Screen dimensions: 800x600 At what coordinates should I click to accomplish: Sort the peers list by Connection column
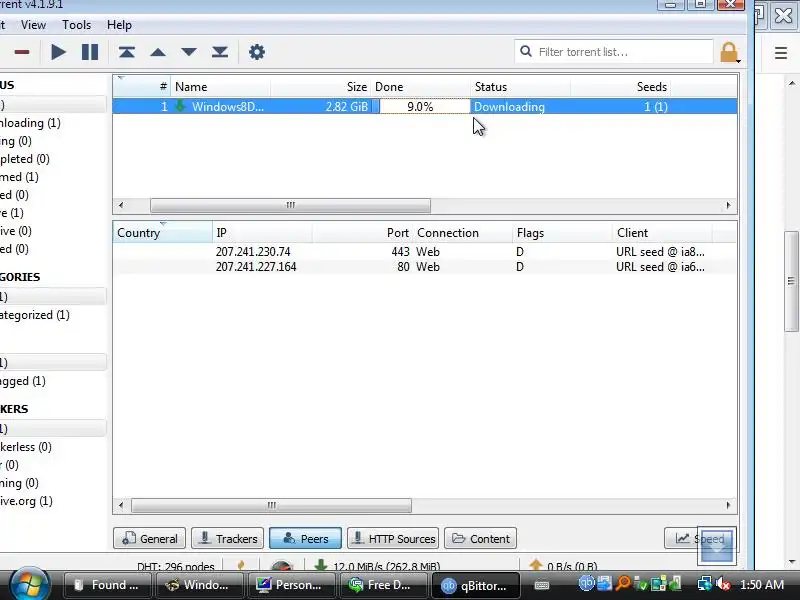(462, 233)
